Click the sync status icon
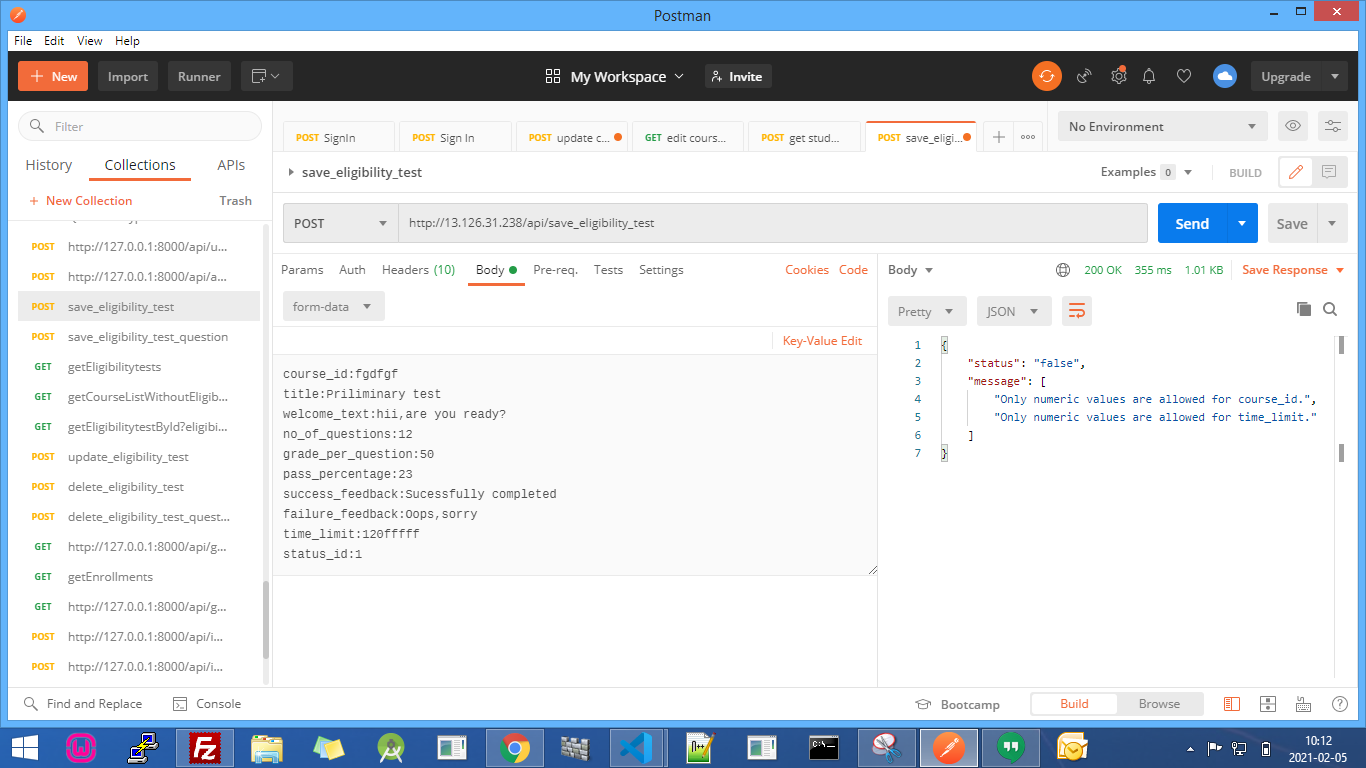1366x768 pixels. click(1047, 76)
